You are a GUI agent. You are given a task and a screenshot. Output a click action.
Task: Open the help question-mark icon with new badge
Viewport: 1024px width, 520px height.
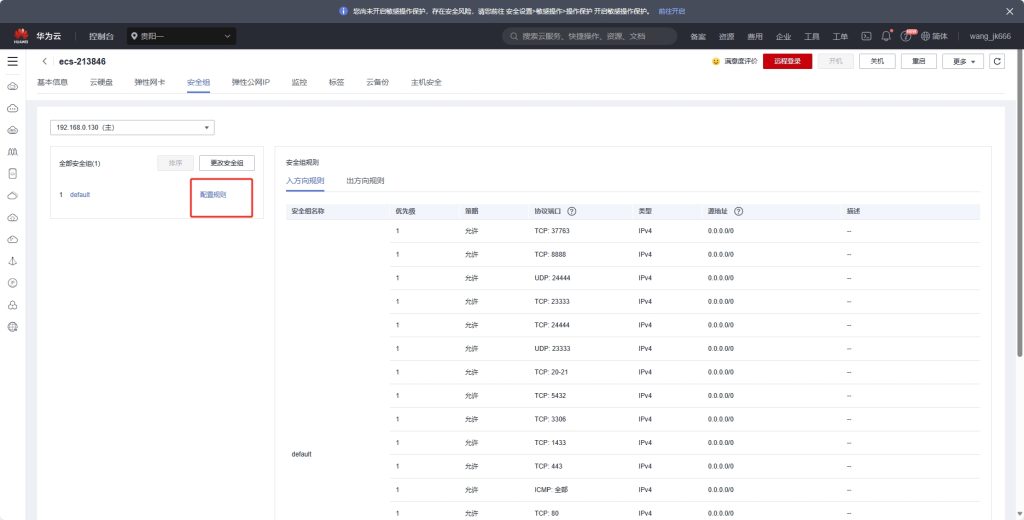pyautogui.click(x=906, y=36)
